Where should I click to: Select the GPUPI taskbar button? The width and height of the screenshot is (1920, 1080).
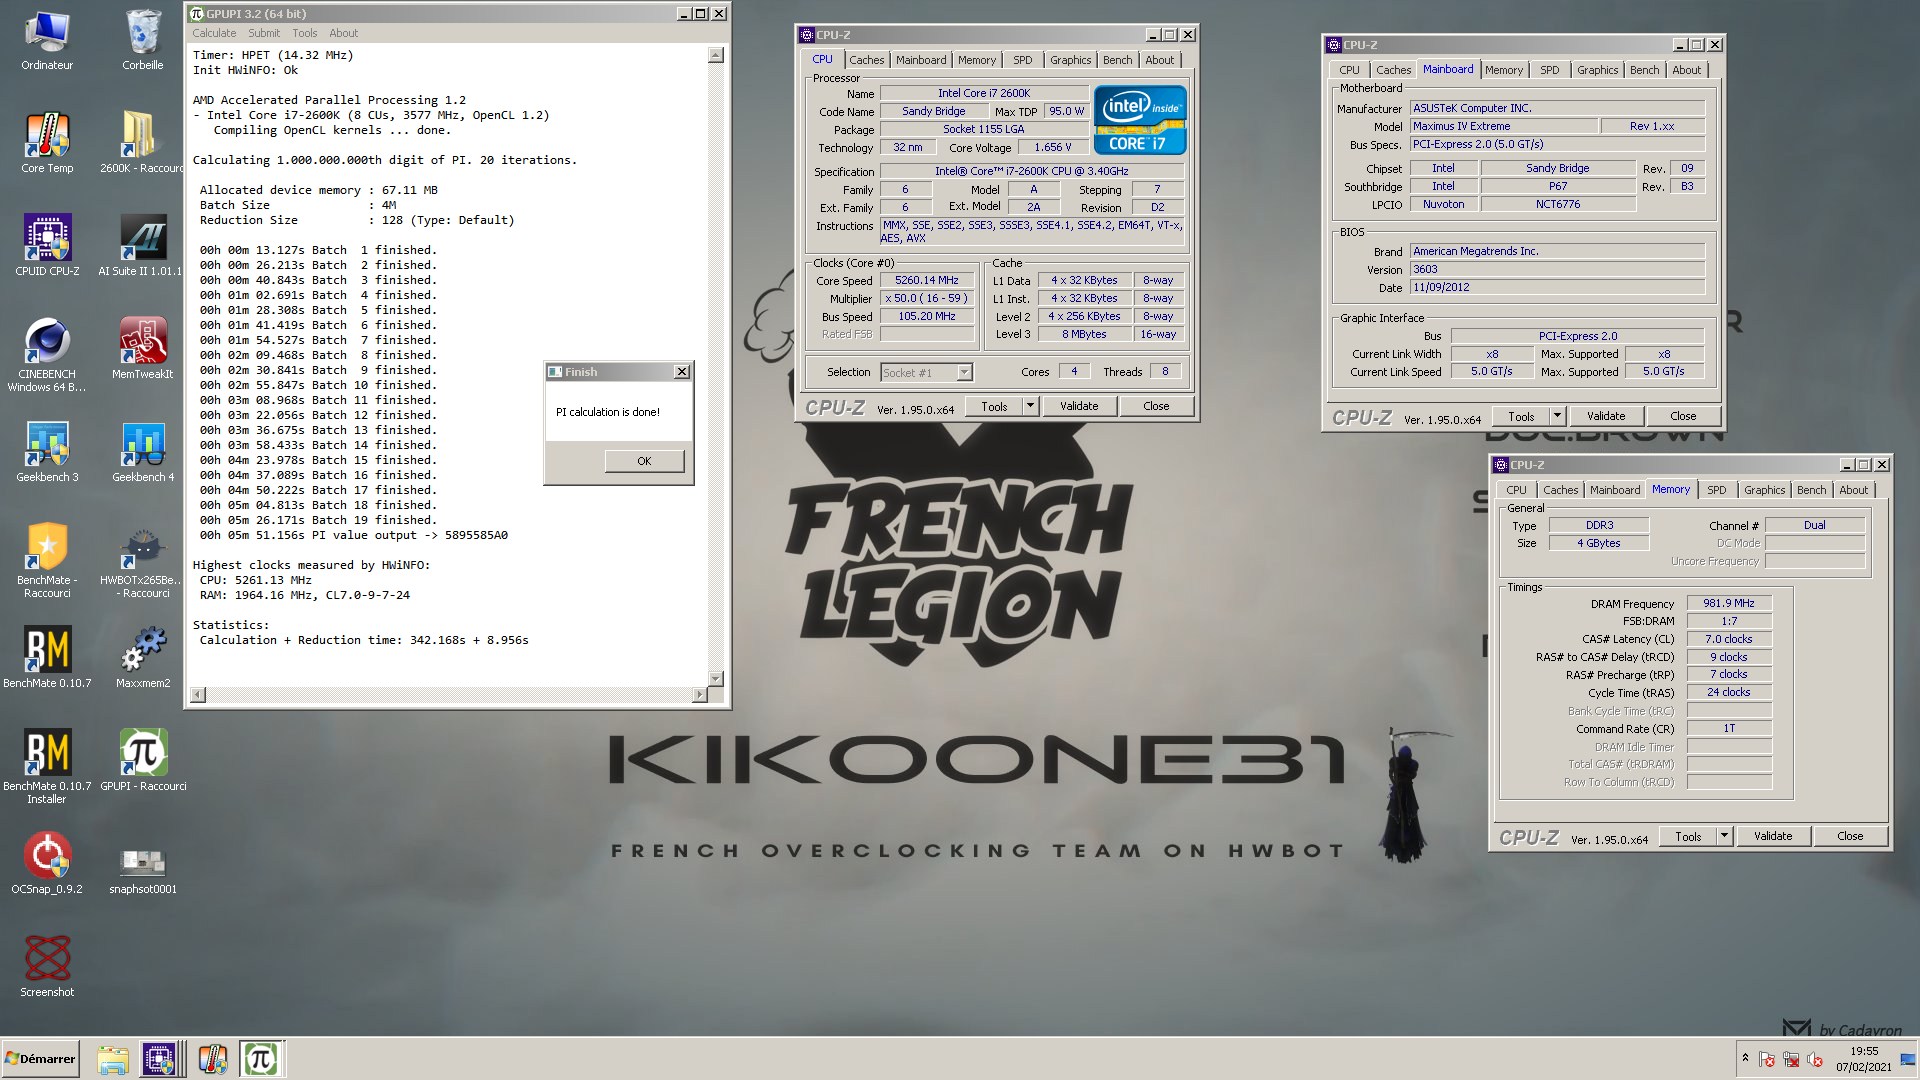262,1059
